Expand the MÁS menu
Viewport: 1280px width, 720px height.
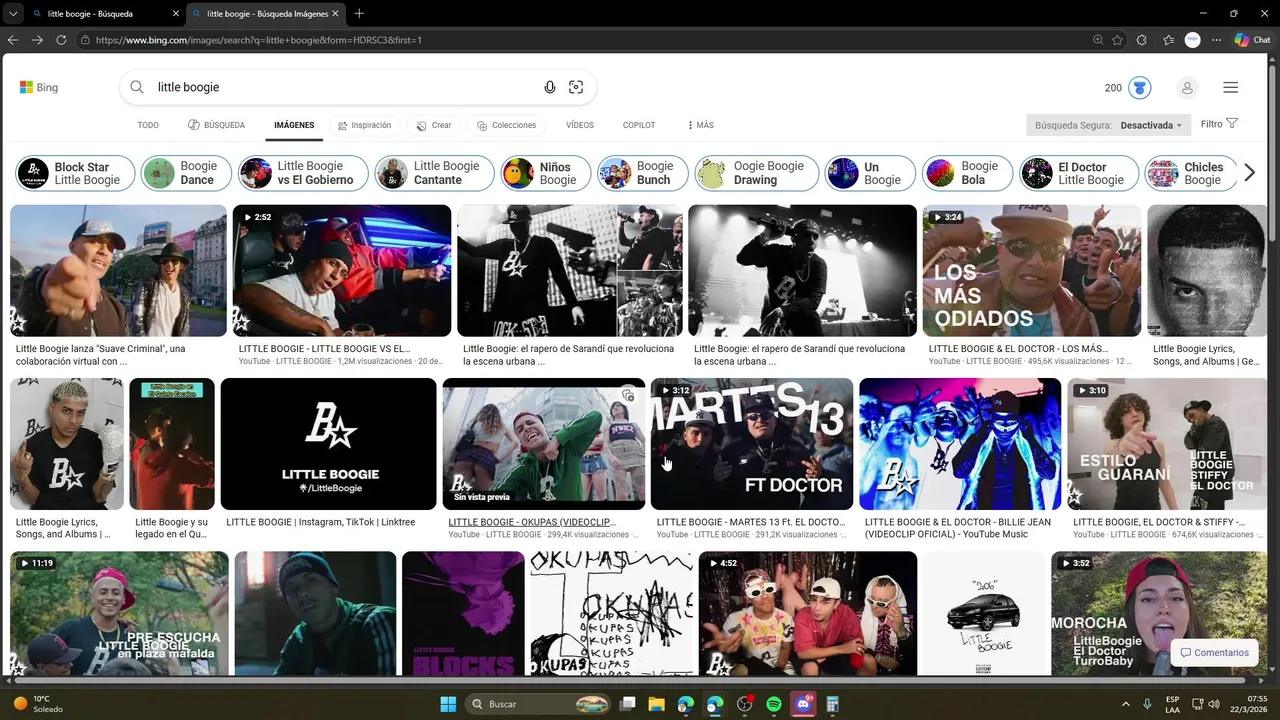pyautogui.click(x=700, y=125)
